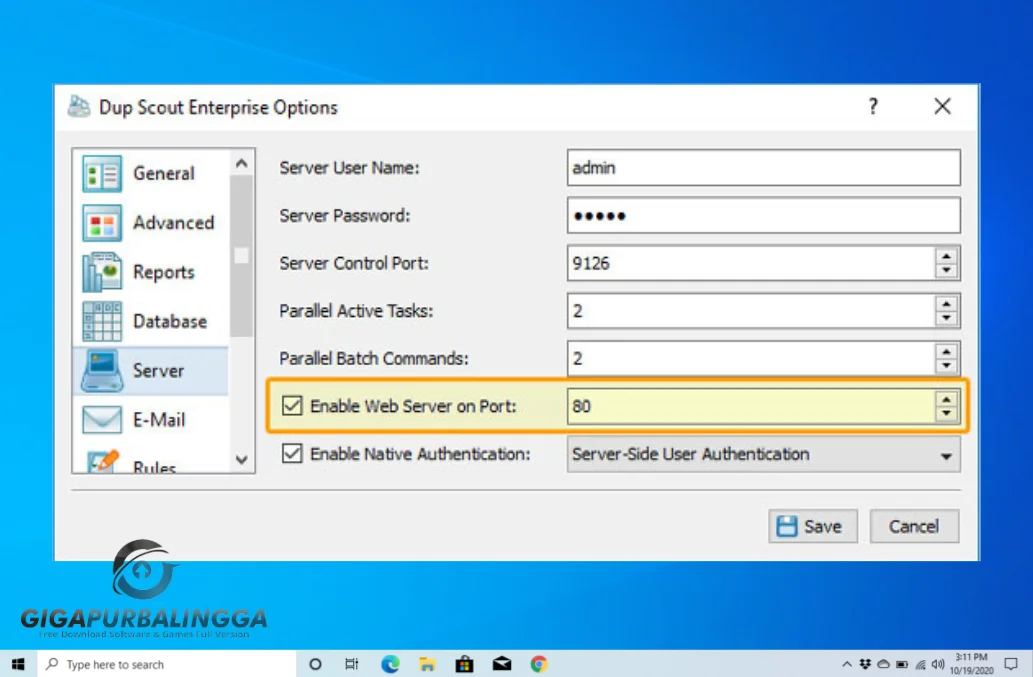
Task: Show hidden system tray icons
Action: [847, 664]
